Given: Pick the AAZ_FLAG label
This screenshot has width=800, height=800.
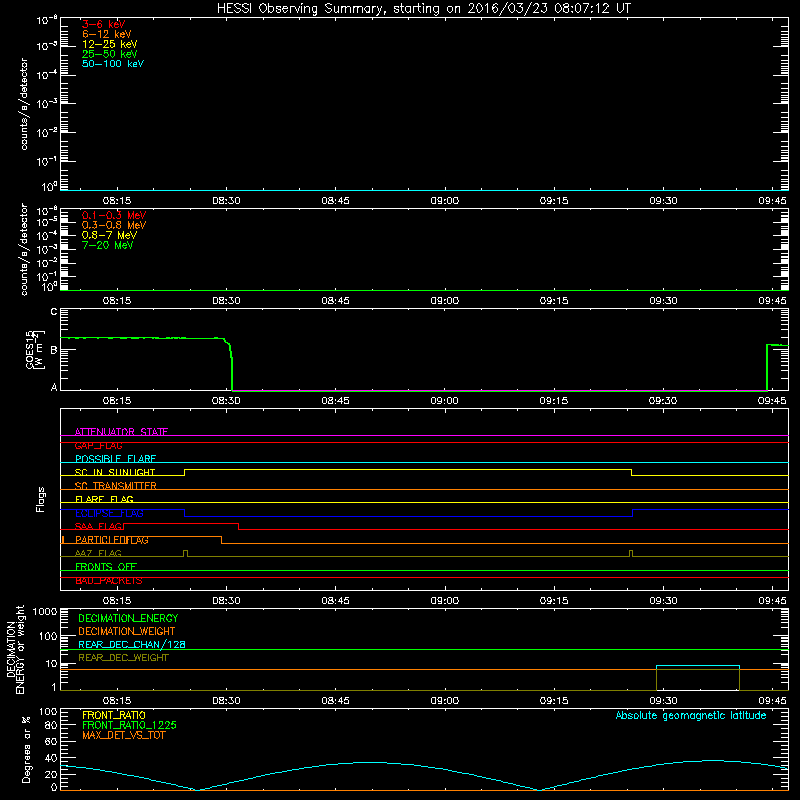Looking at the screenshot, I should click(98, 553).
